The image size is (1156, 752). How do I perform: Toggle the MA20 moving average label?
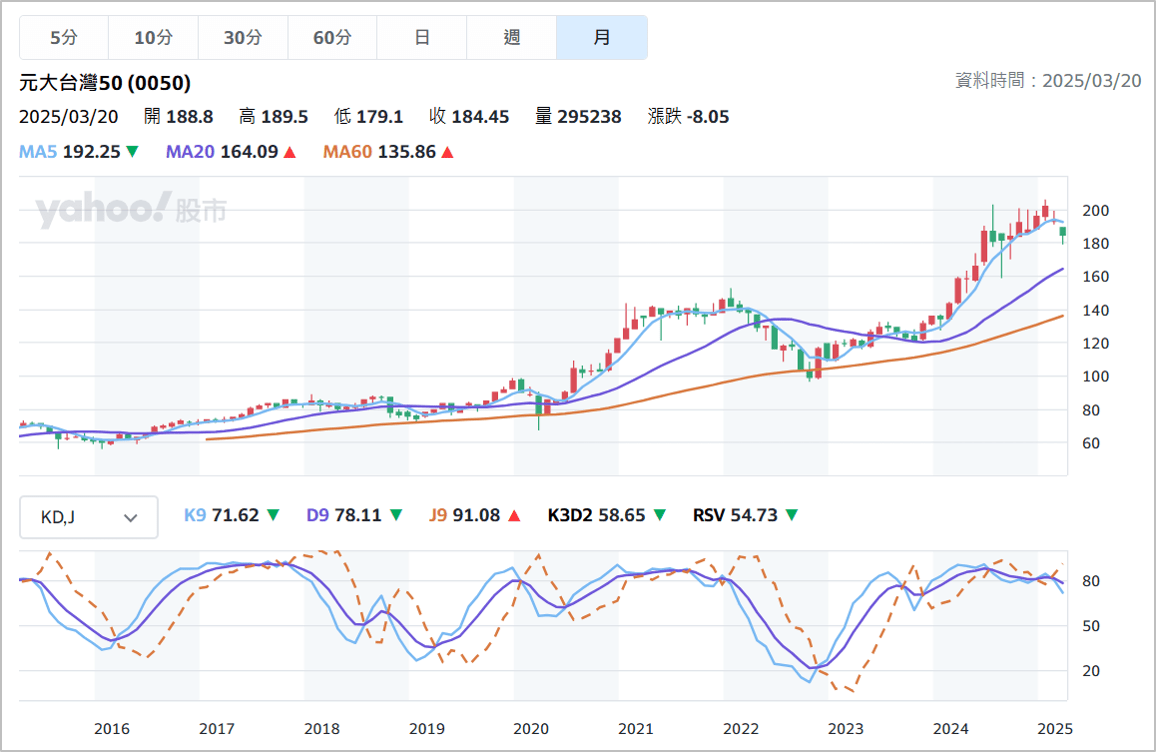tap(190, 150)
